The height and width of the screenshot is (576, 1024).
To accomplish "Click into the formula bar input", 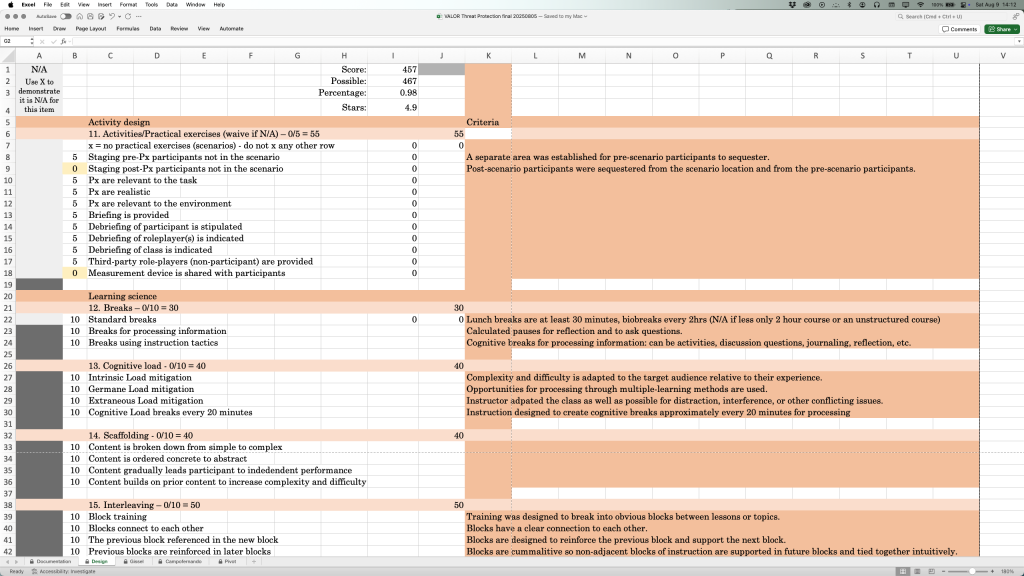I will tap(542, 41).
